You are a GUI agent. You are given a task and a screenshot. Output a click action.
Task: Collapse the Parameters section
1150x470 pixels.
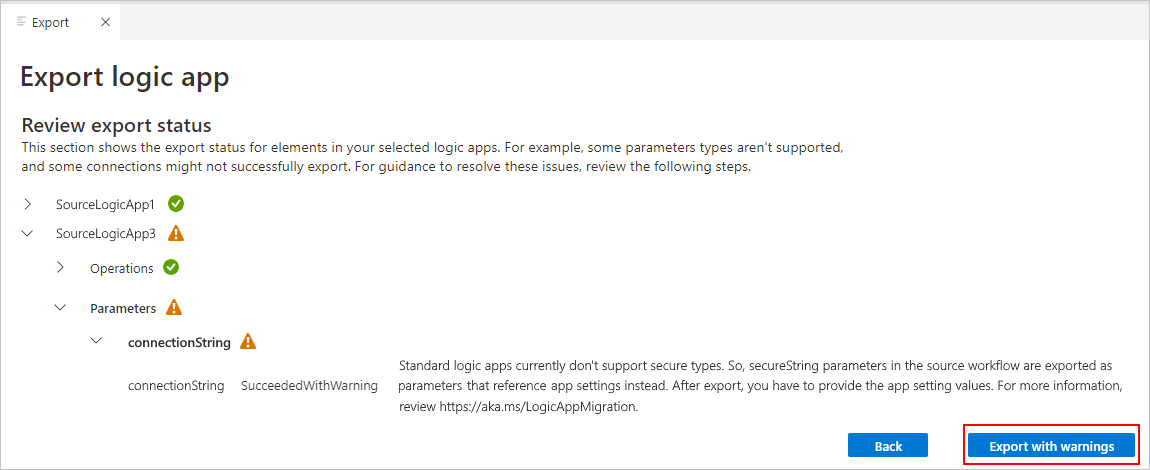click(62, 309)
